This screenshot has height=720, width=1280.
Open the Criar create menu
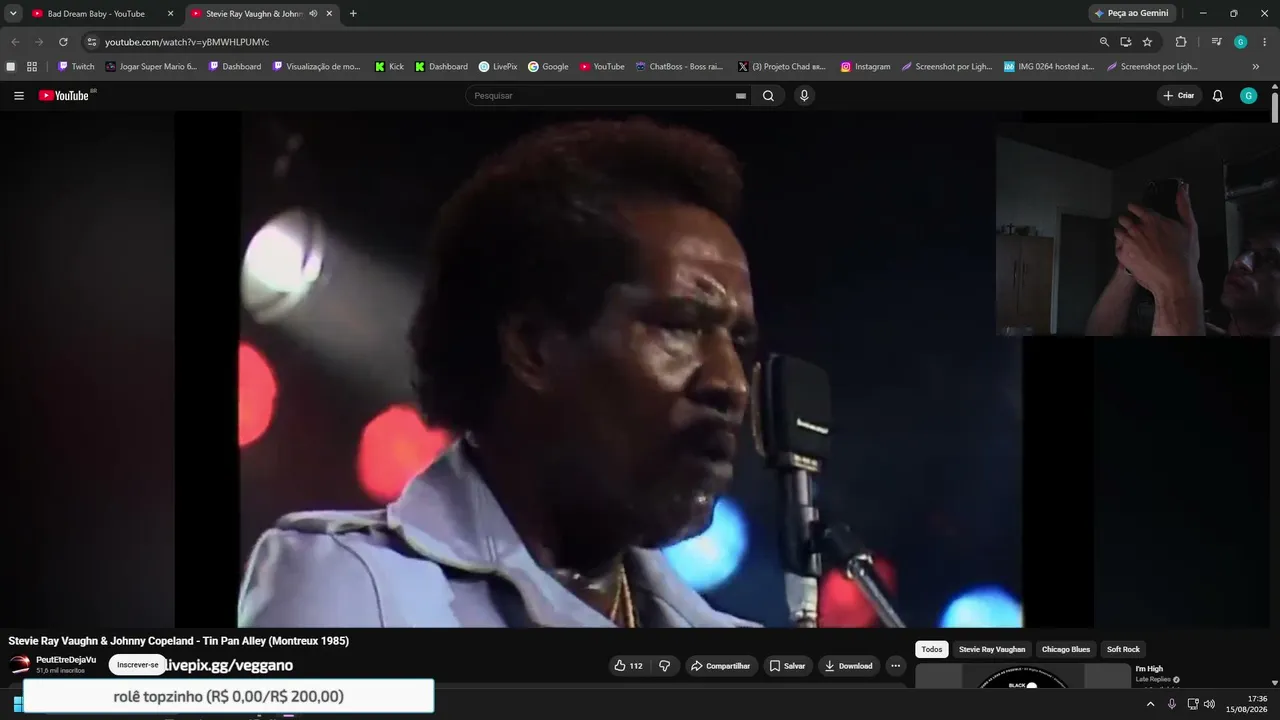[1179, 96]
